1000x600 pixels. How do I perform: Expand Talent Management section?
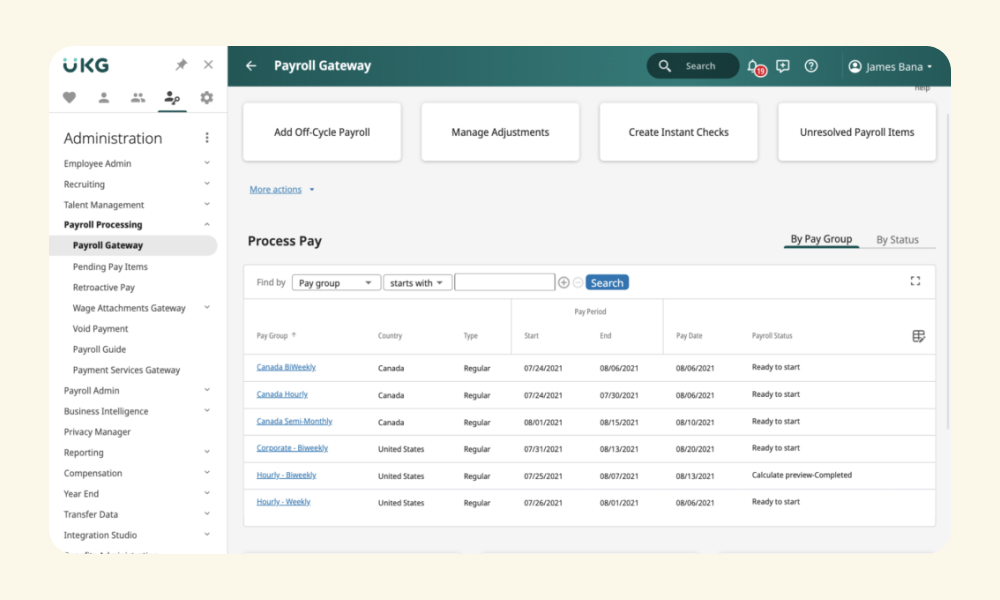[207, 204]
